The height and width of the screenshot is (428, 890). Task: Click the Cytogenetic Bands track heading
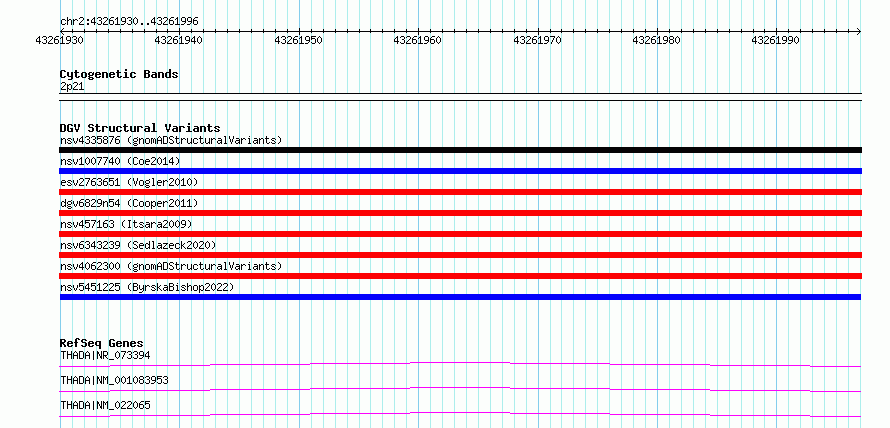point(119,74)
